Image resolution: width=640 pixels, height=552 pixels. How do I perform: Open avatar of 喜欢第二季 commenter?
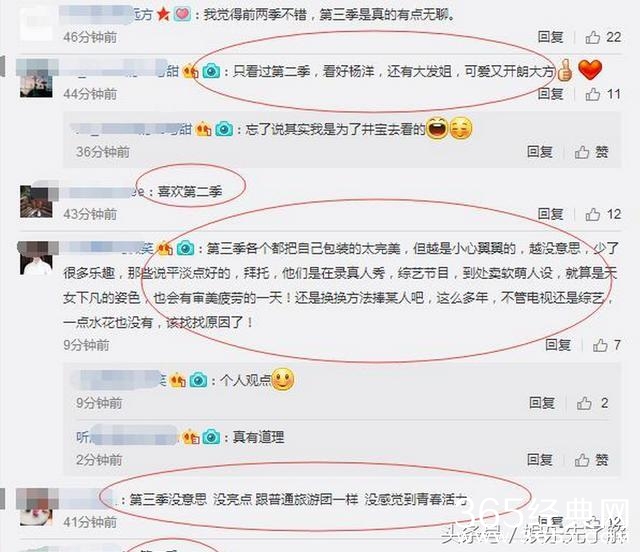click(x=36, y=202)
